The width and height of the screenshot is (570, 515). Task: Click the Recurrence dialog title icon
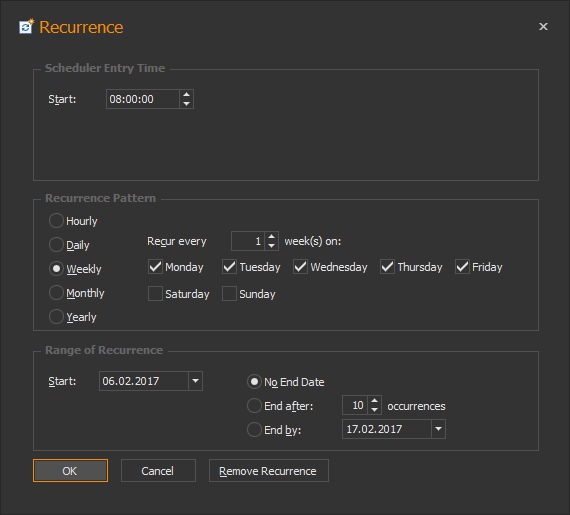coord(26,27)
